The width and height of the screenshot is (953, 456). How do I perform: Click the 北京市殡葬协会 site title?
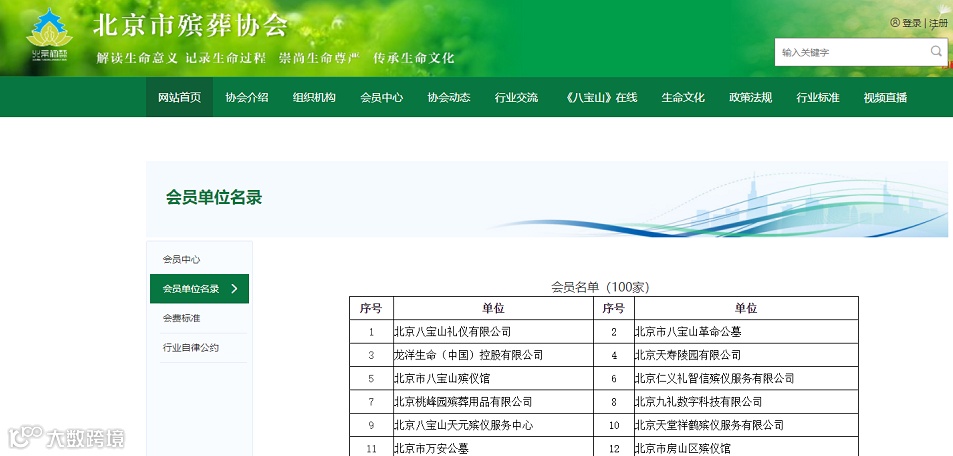point(190,25)
